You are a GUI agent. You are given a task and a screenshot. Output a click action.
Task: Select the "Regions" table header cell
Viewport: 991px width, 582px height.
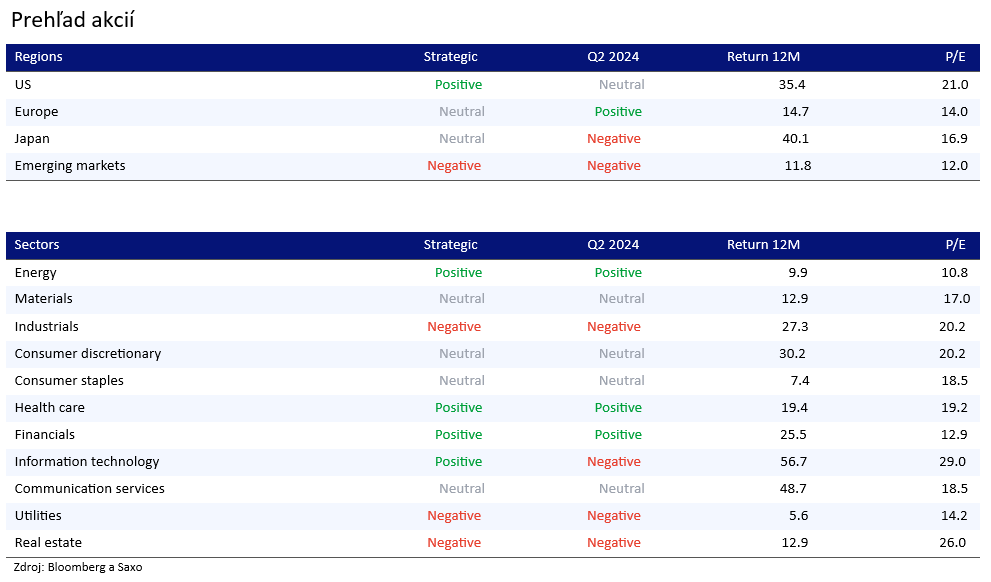38,57
